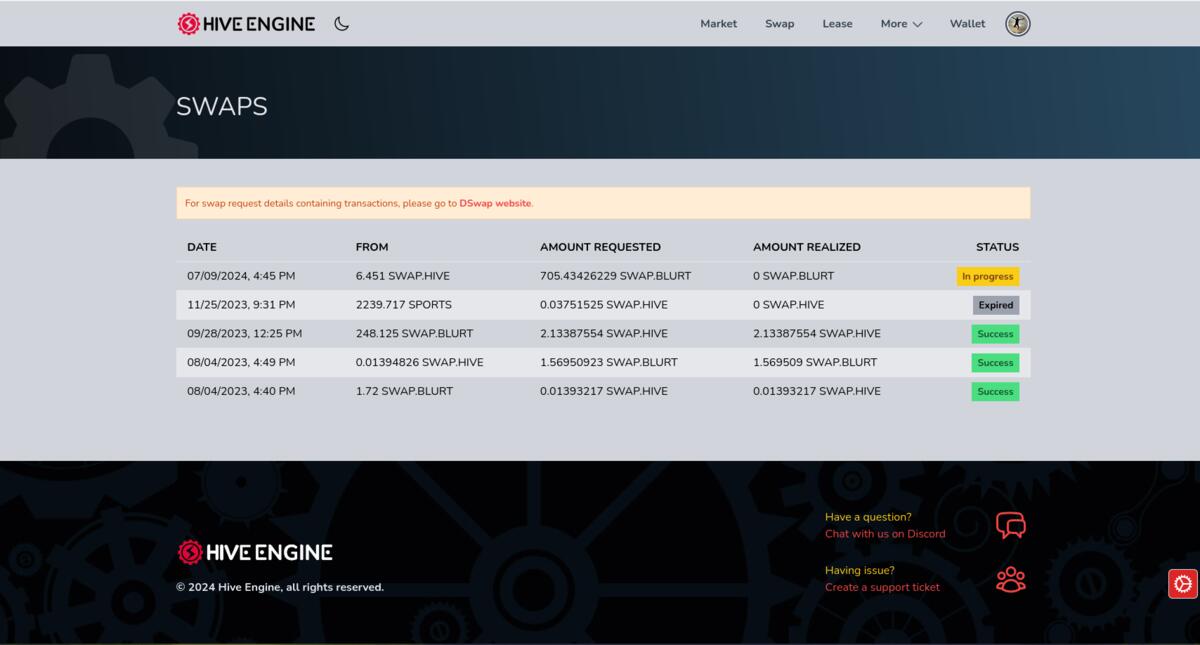Click the 2239.717 SPORTS from cell
The image size is (1200, 645).
pos(403,305)
